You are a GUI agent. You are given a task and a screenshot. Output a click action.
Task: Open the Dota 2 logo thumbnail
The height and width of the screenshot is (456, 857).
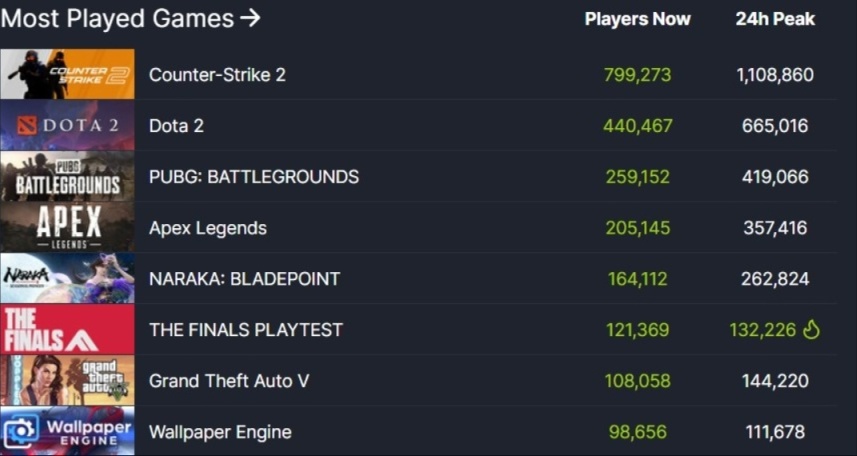pos(67,126)
